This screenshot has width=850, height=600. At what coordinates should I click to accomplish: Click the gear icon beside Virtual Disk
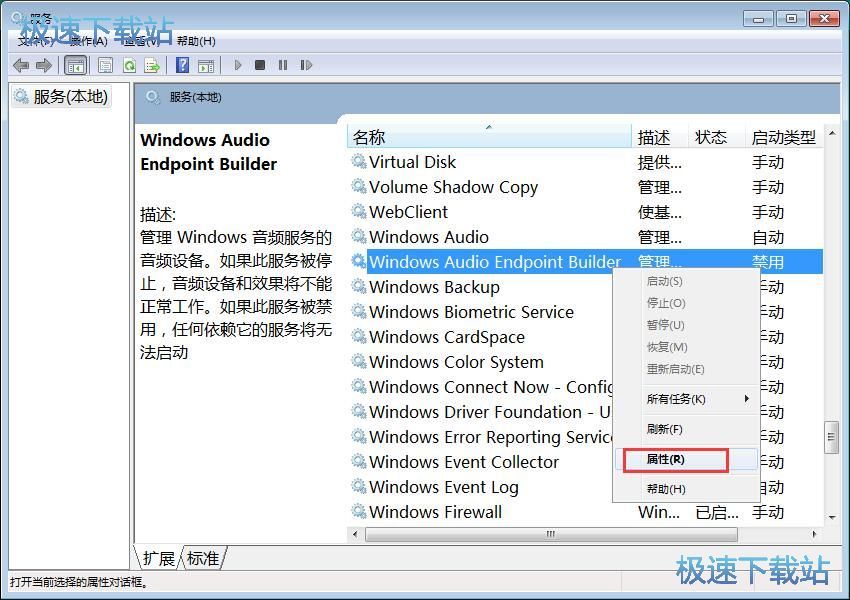pos(359,162)
